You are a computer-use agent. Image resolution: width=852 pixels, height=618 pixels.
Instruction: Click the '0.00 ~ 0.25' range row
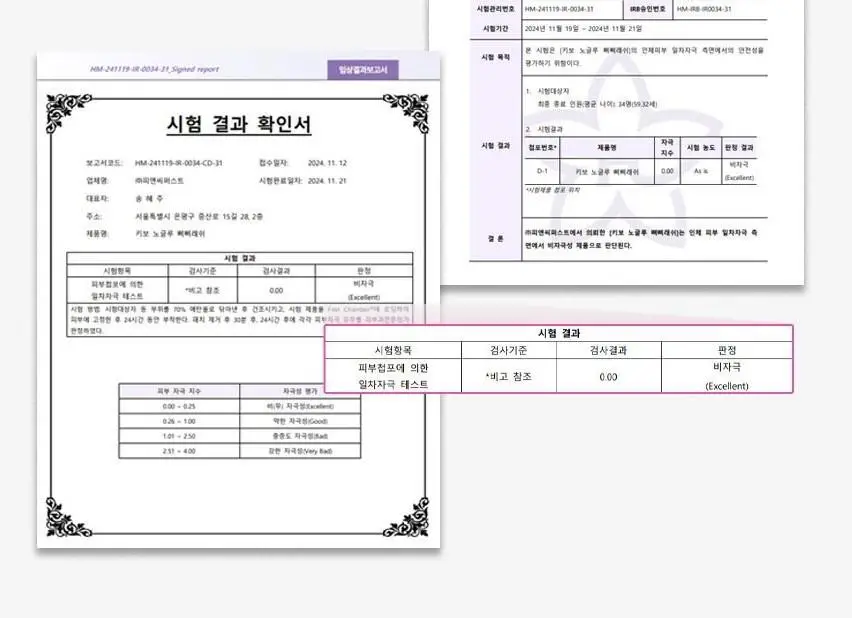[x=179, y=406]
